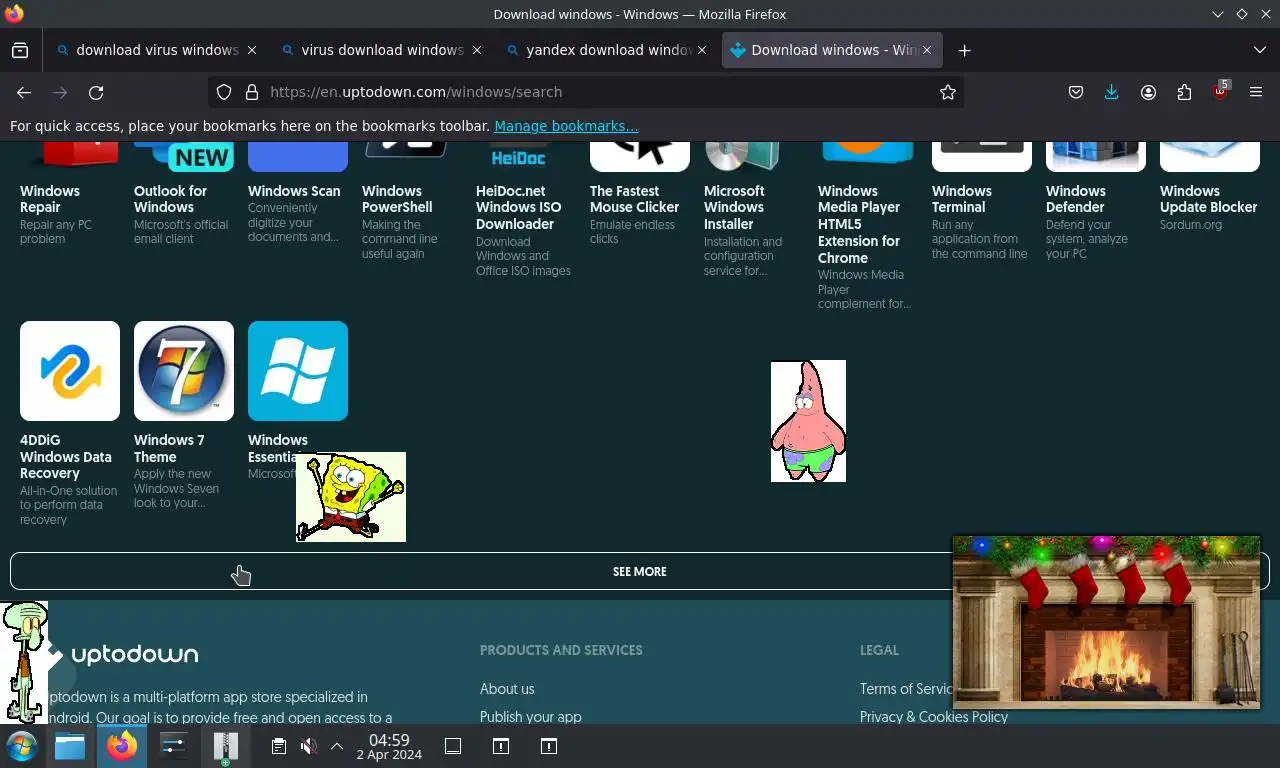Screen dimensions: 1280x768
Task: Open the archive manager taskbar icon
Action: [226, 747]
